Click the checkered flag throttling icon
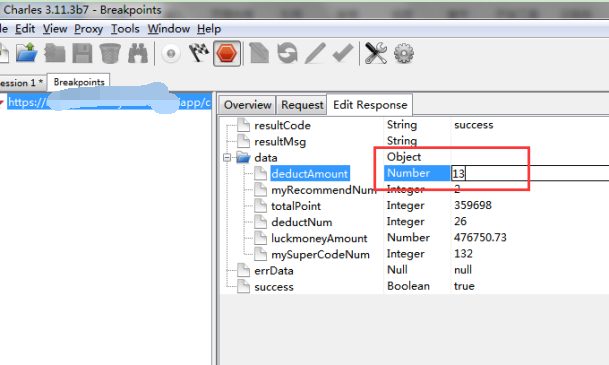The height and width of the screenshot is (365, 609). [199, 53]
